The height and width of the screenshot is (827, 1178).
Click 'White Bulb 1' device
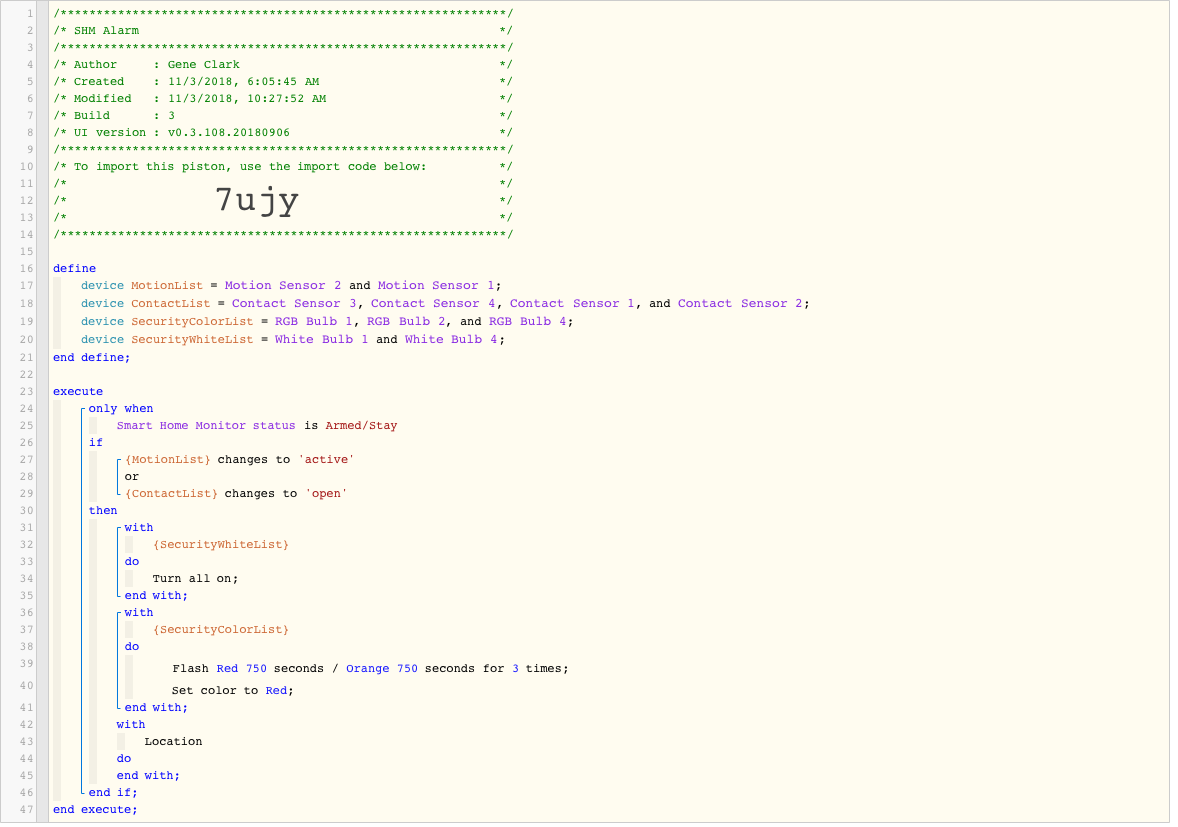coord(321,340)
